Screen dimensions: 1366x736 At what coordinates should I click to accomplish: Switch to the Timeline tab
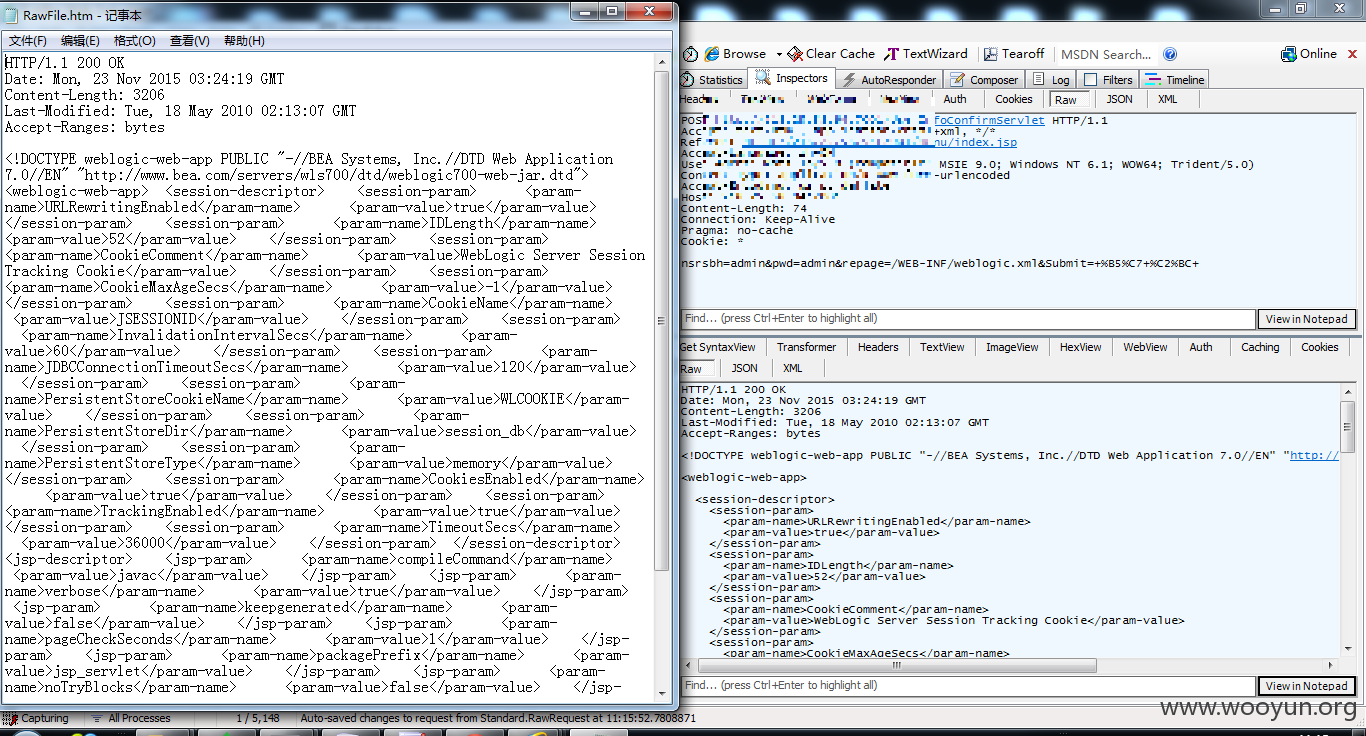click(1175, 80)
